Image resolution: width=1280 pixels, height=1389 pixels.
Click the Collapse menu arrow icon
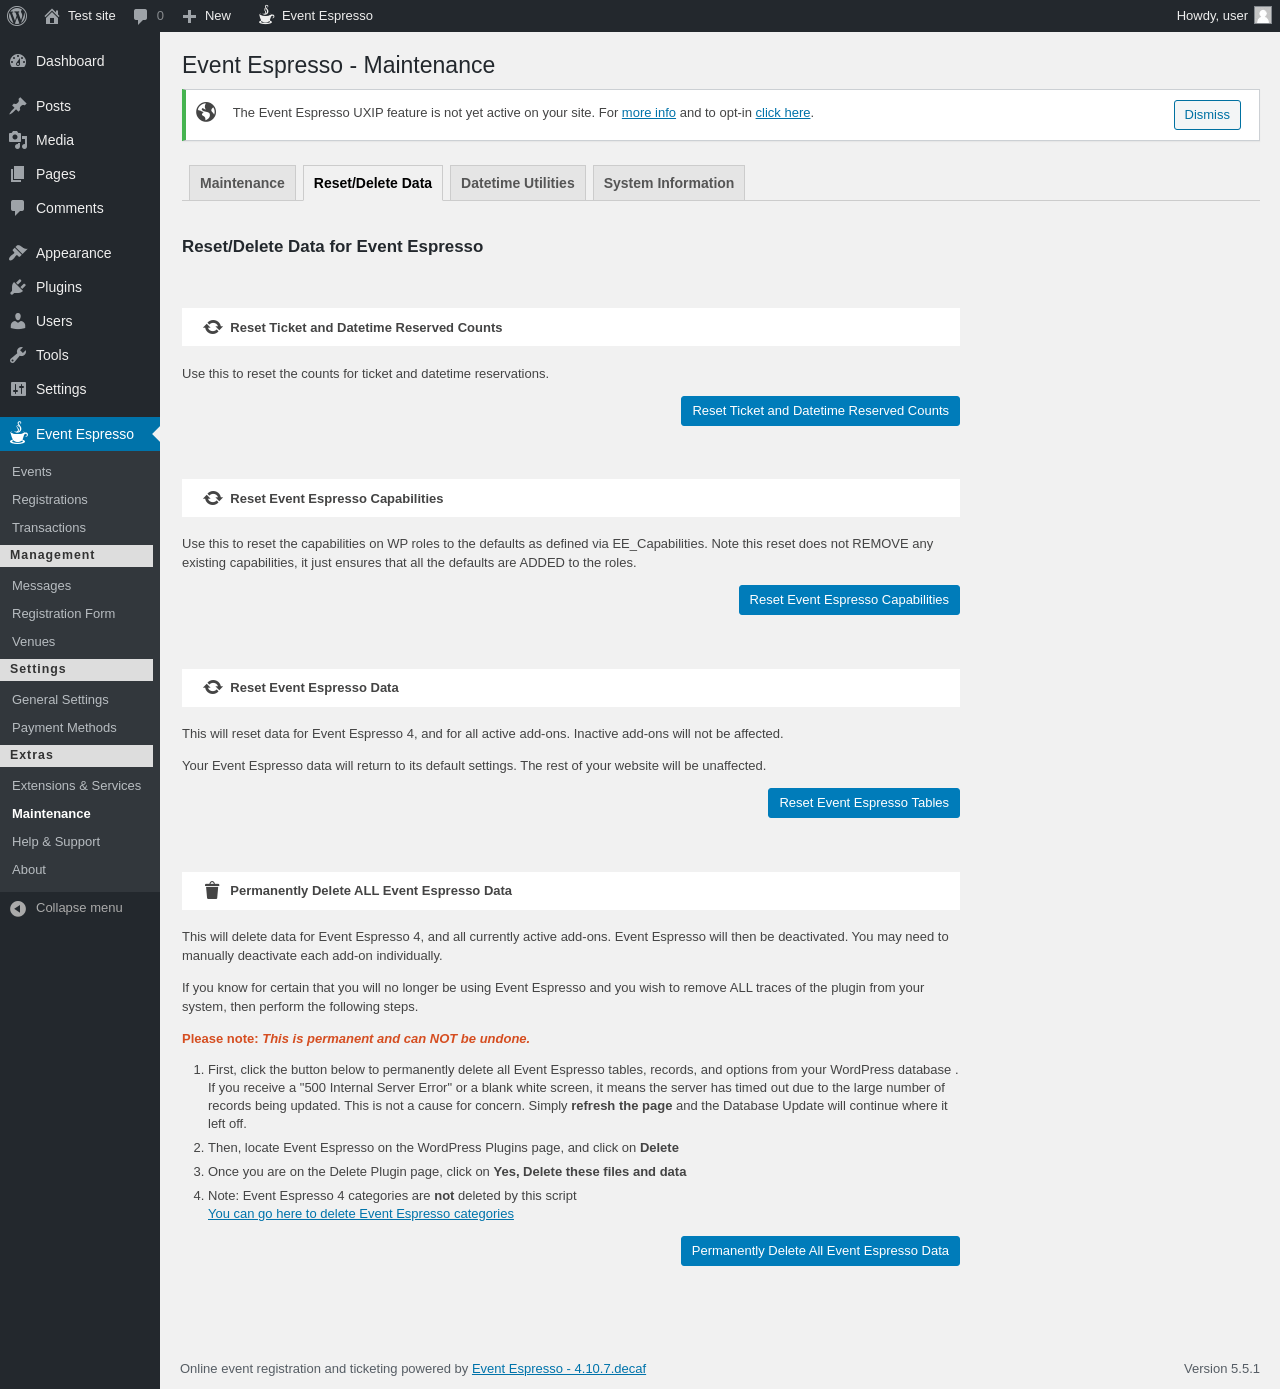18,908
